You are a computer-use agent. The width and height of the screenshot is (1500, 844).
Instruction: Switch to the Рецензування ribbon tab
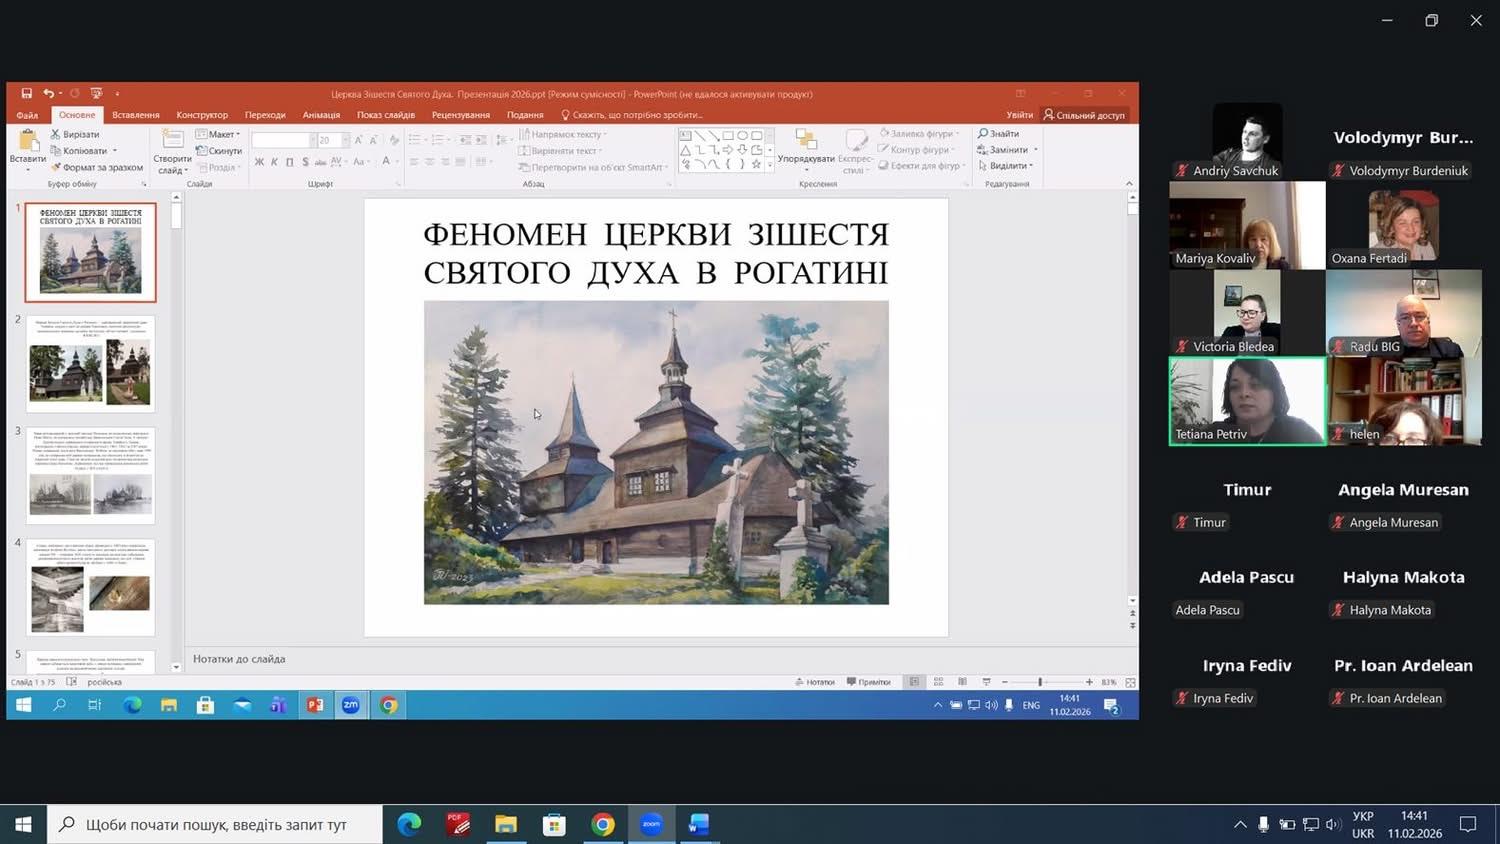[x=460, y=115]
